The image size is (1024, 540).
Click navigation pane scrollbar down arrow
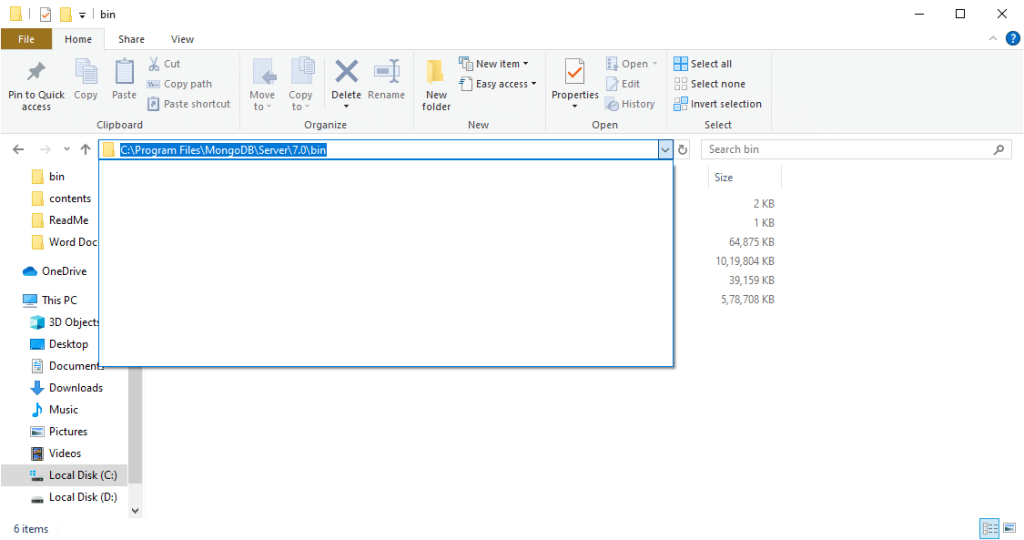click(135, 511)
